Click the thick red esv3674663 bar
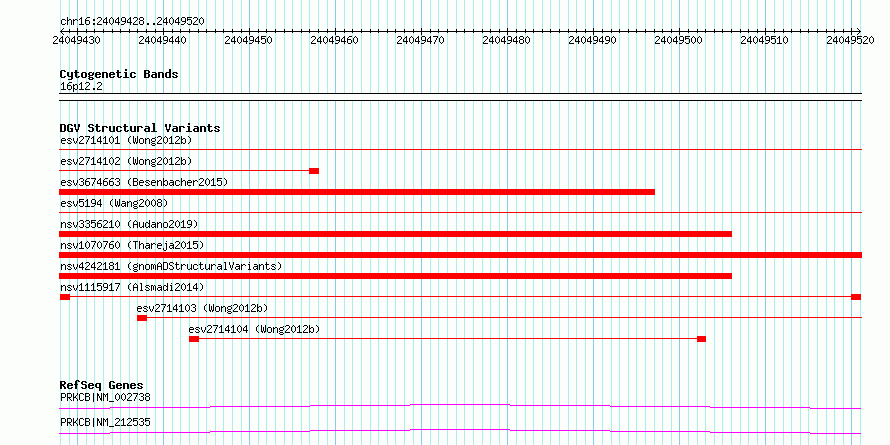 click(x=357, y=192)
